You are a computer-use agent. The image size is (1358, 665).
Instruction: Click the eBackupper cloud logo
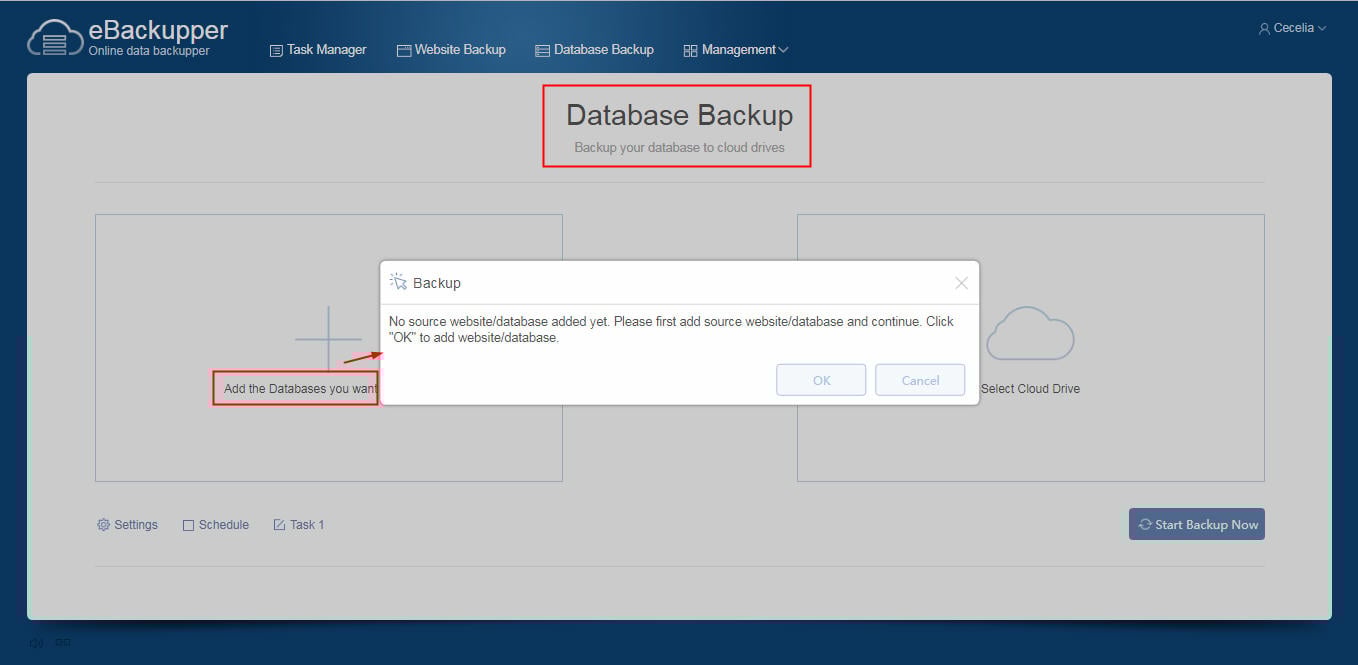click(x=55, y=38)
